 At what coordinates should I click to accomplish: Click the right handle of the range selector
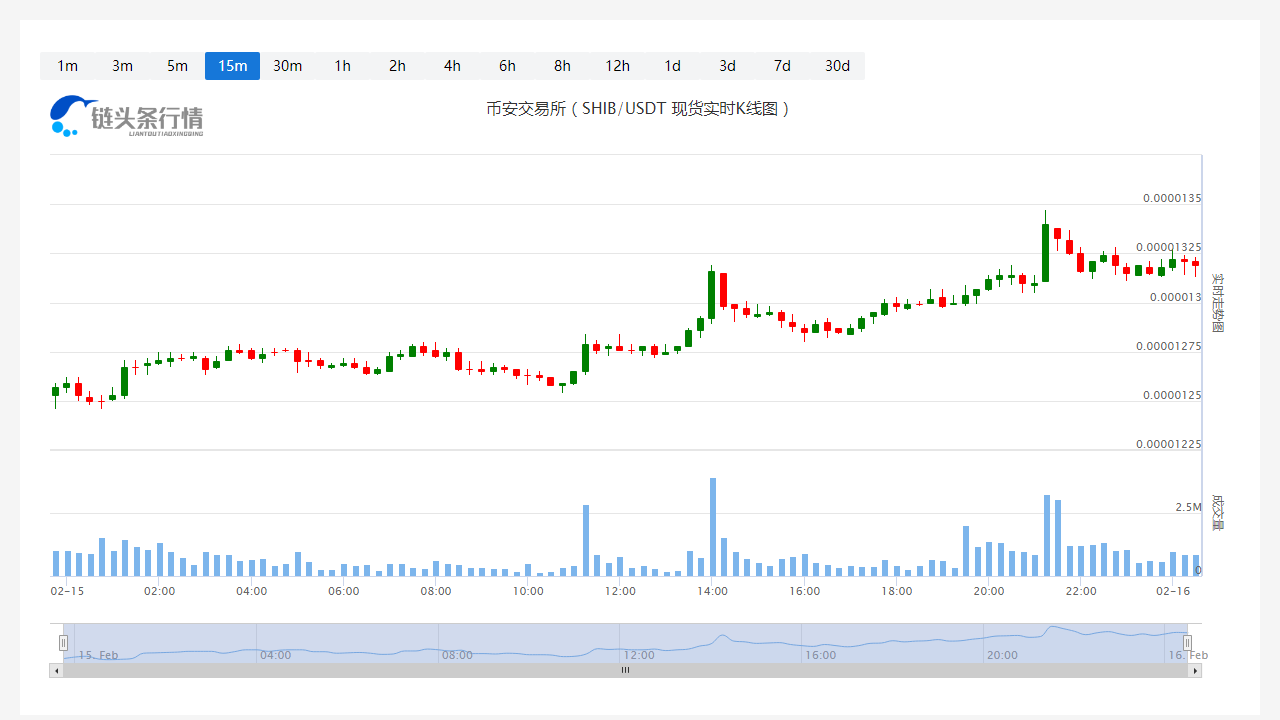tap(1187, 642)
